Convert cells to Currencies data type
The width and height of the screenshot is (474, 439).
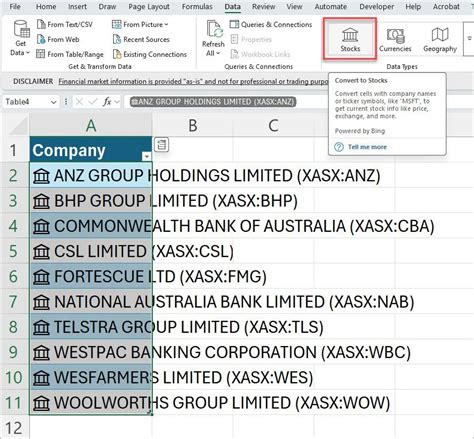tap(395, 39)
